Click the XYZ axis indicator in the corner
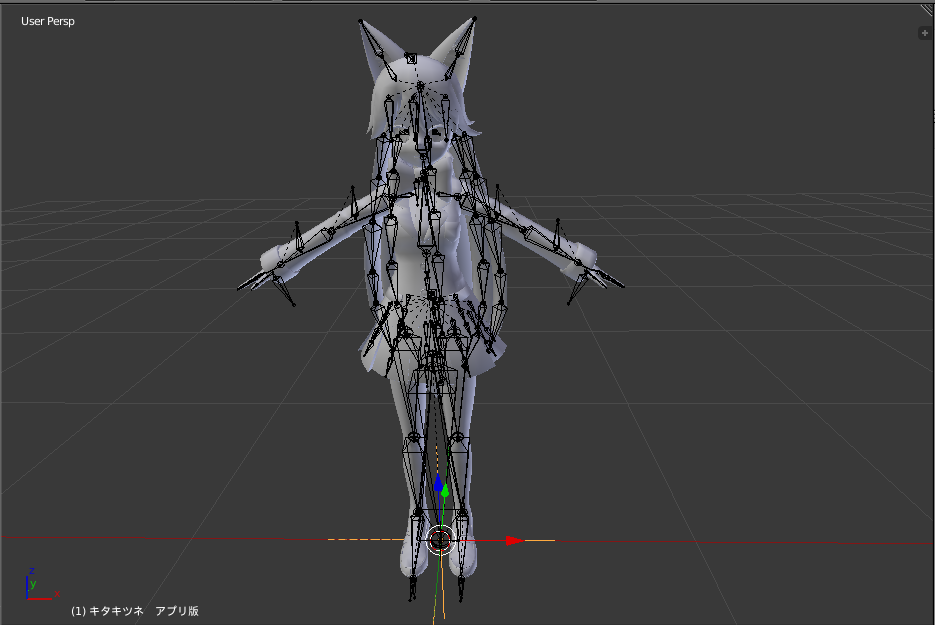 [42, 584]
